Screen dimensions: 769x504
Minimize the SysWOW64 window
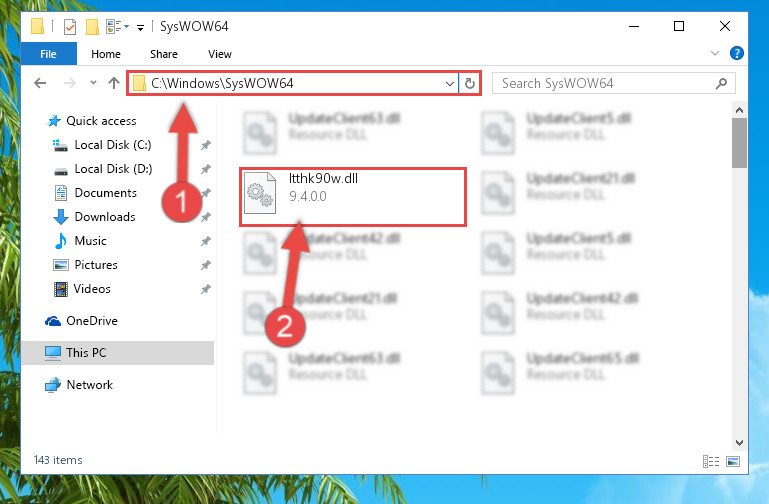tap(634, 26)
